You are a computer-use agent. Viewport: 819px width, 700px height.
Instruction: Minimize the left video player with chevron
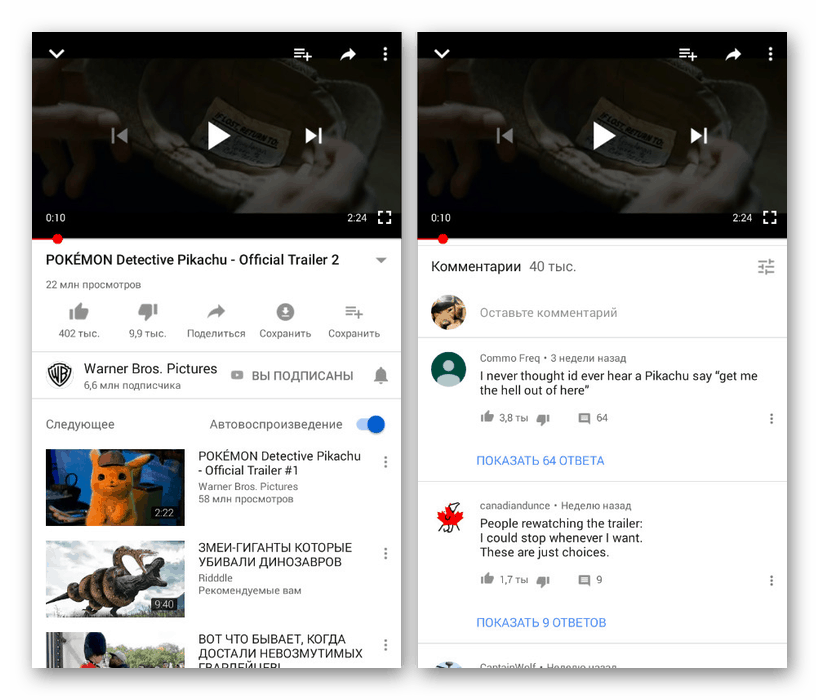[56, 53]
